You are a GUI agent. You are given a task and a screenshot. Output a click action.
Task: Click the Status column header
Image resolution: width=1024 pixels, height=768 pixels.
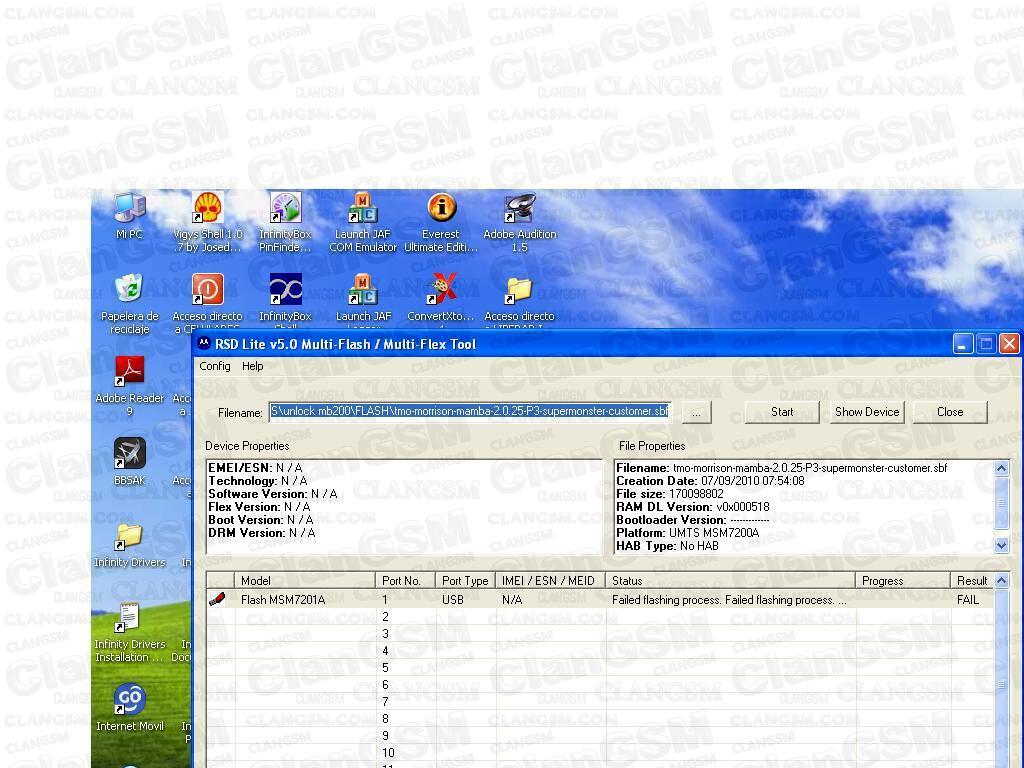tap(731, 581)
